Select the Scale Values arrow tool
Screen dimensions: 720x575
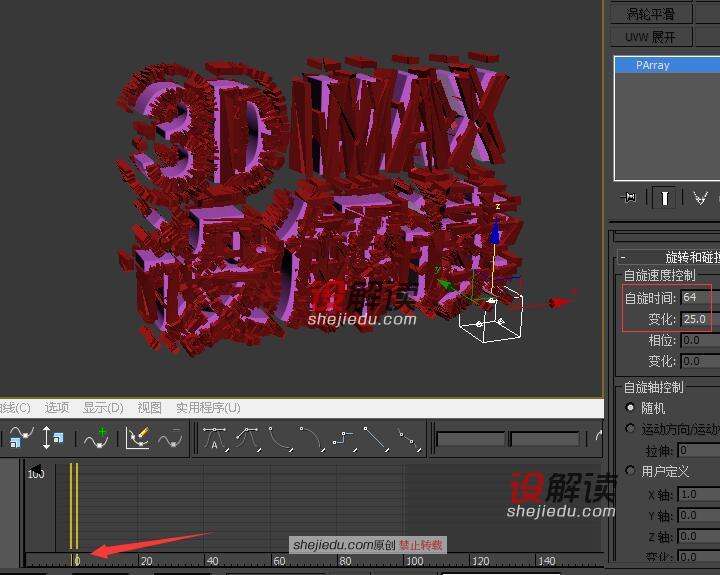pyautogui.click(x=52, y=437)
